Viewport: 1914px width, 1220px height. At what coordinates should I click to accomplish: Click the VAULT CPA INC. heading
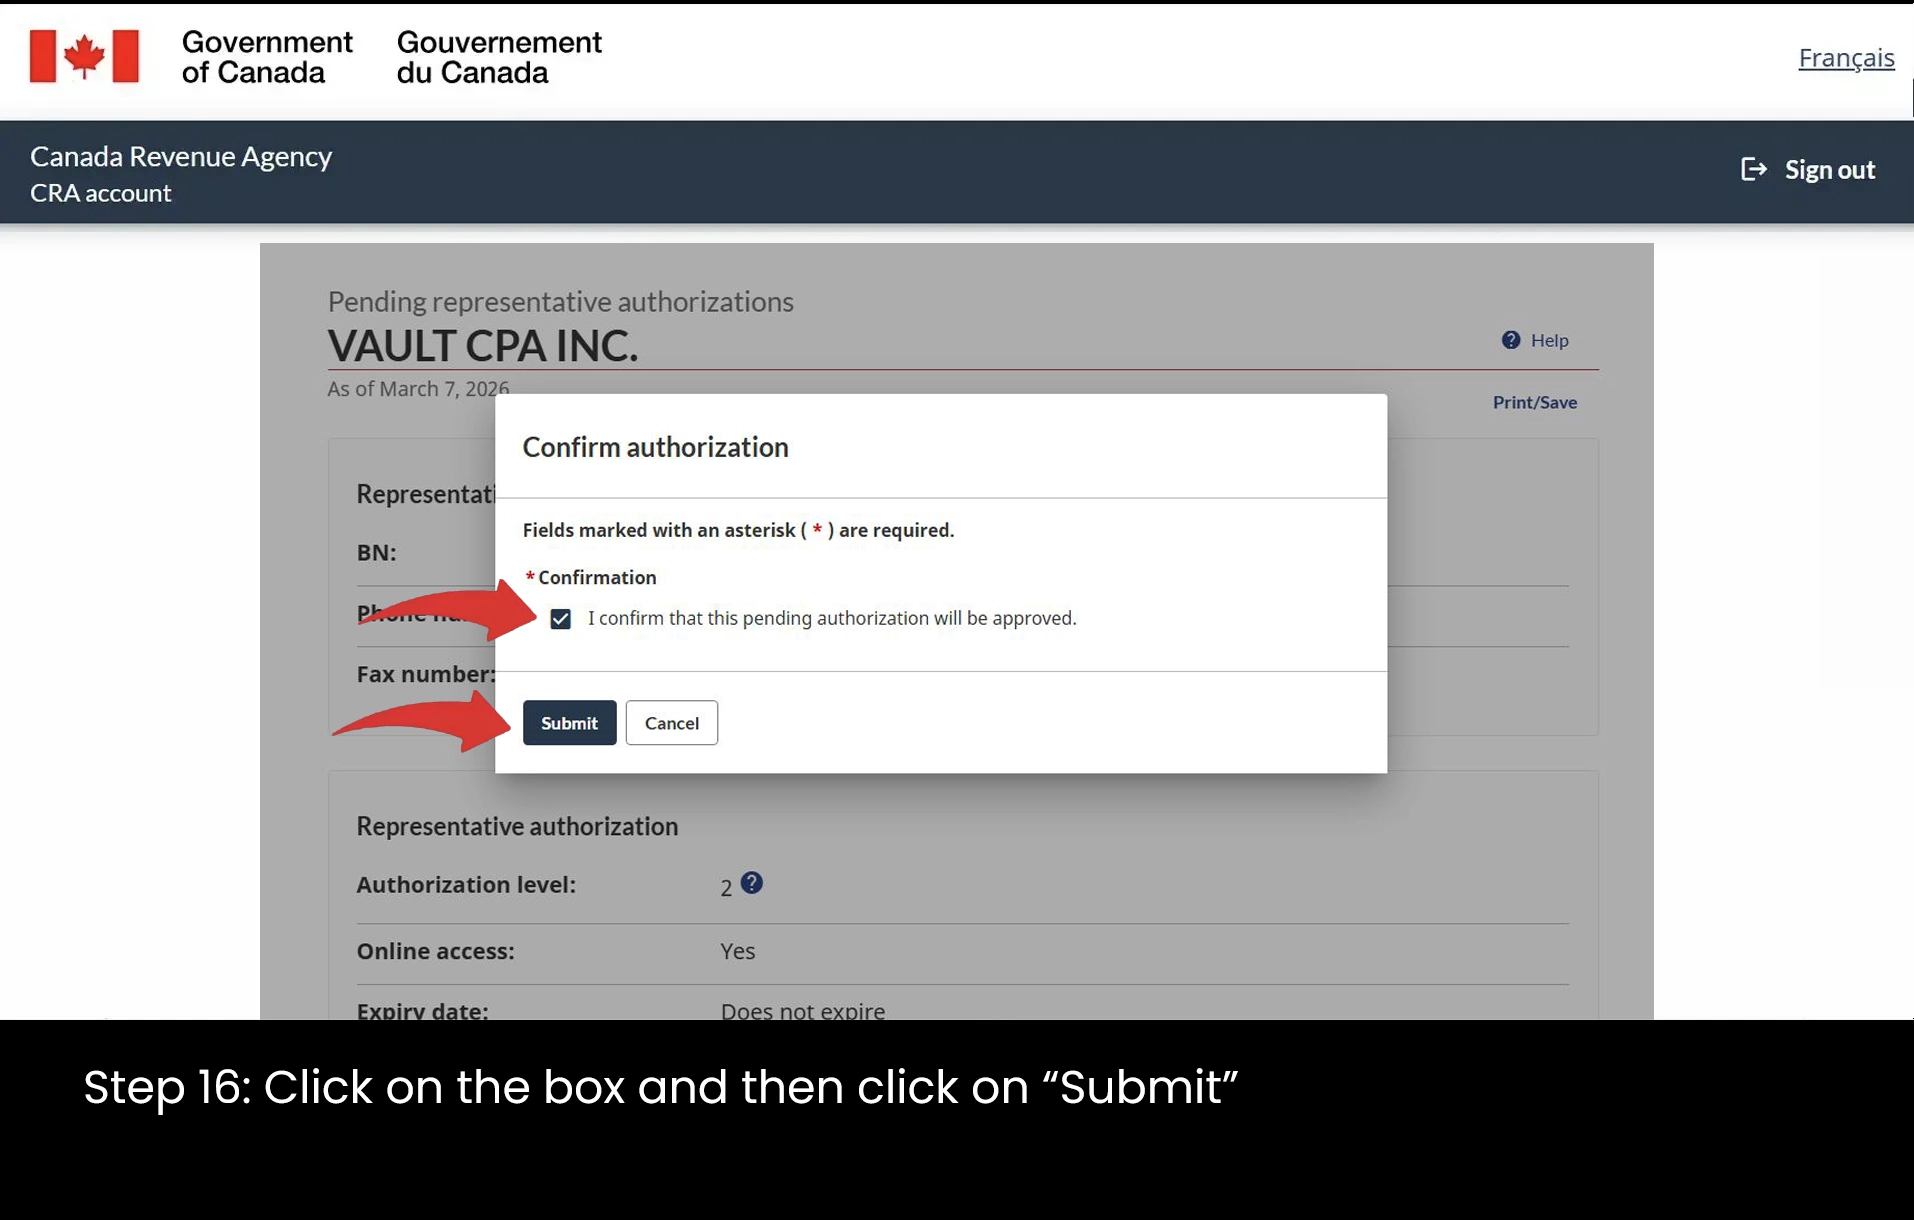[482, 346]
